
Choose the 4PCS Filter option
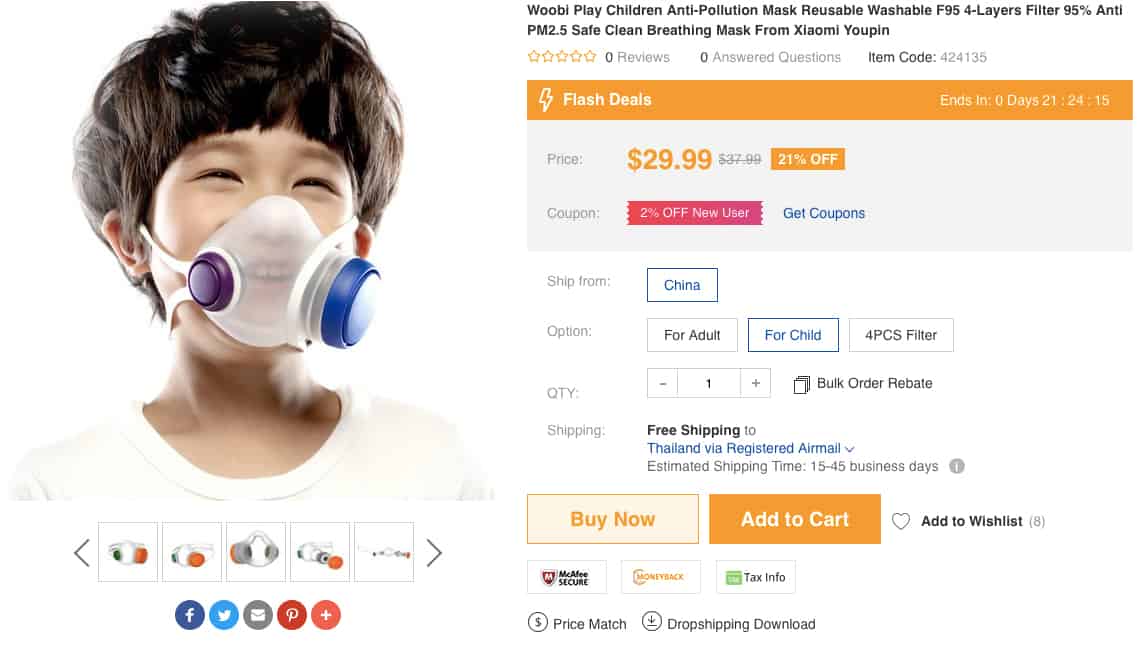[x=901, y=335]
